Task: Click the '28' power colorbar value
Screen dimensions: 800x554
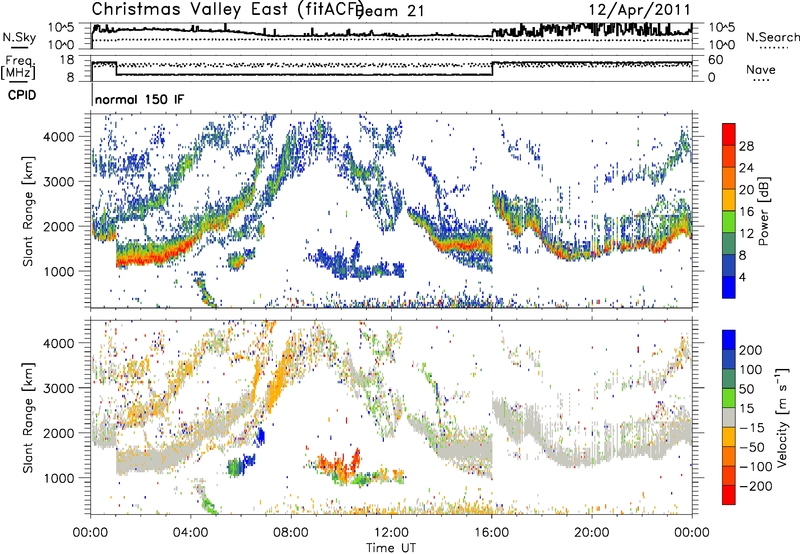Action: (x=746, y=146)
